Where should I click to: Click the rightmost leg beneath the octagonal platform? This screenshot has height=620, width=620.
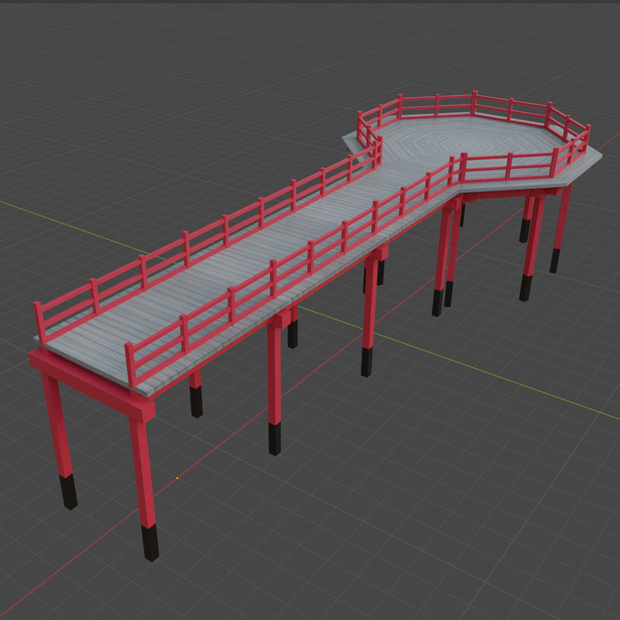point(560,229)
